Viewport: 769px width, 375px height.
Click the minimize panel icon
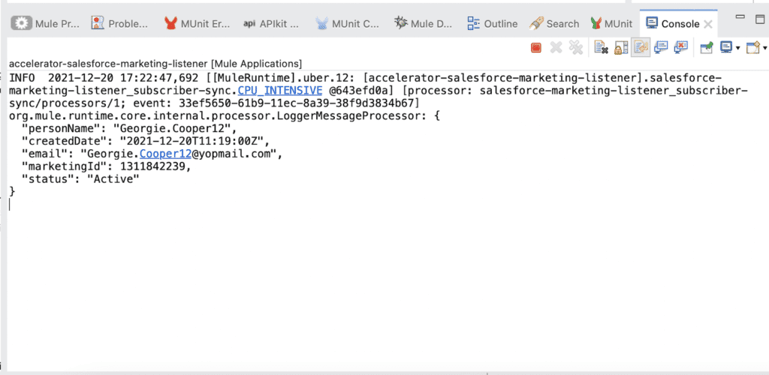tap(741, 18)
